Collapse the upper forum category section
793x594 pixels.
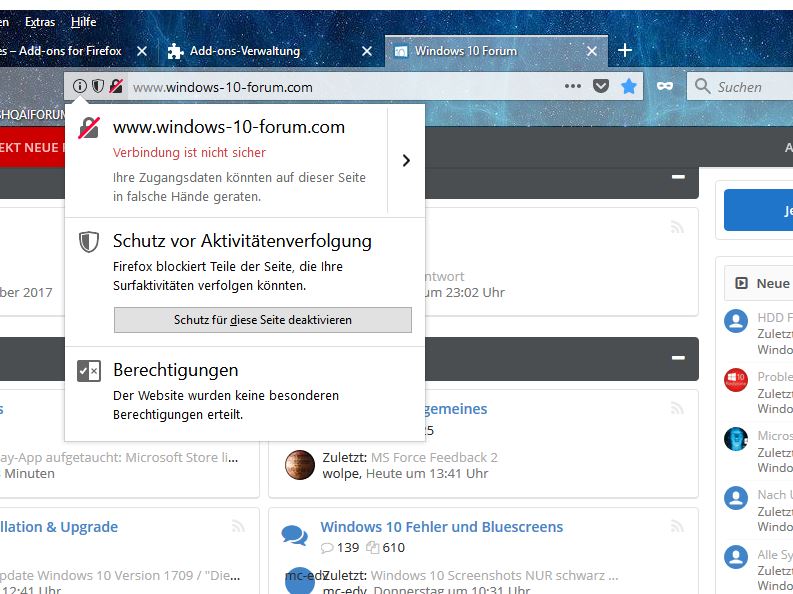(x=678, y=177)
